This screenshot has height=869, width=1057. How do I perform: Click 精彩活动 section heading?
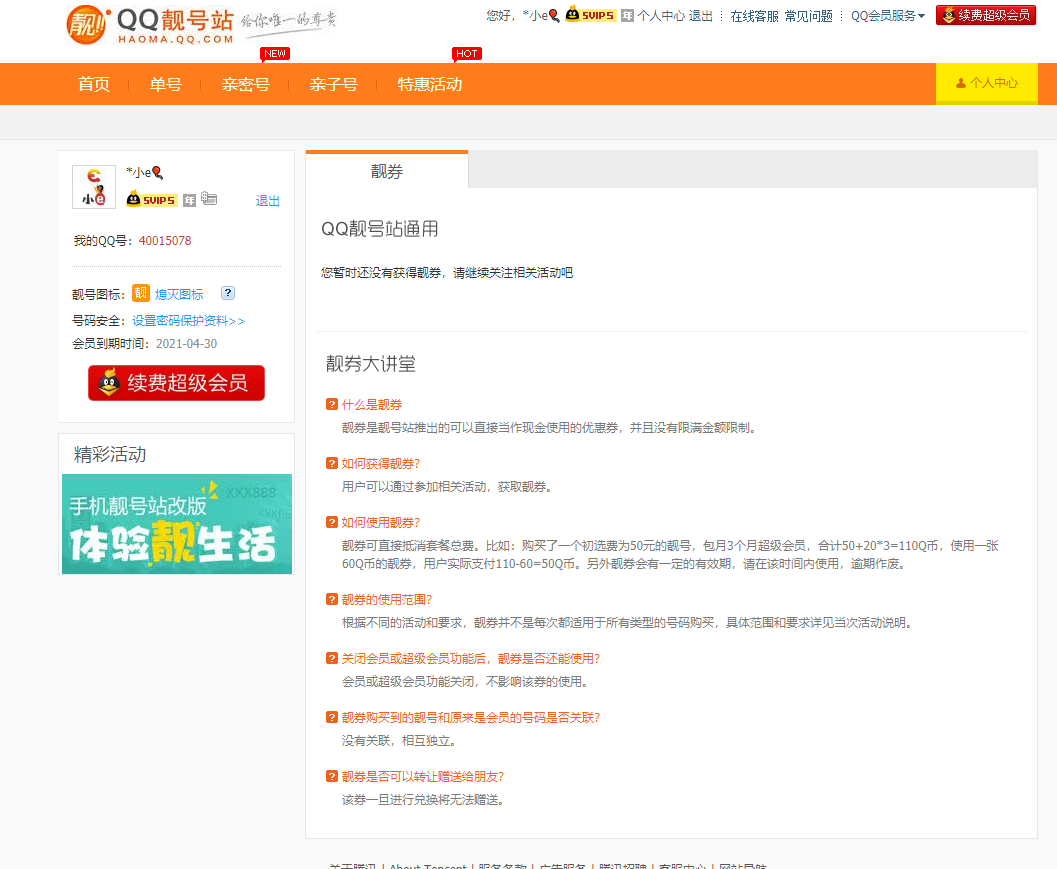(110, 454)
